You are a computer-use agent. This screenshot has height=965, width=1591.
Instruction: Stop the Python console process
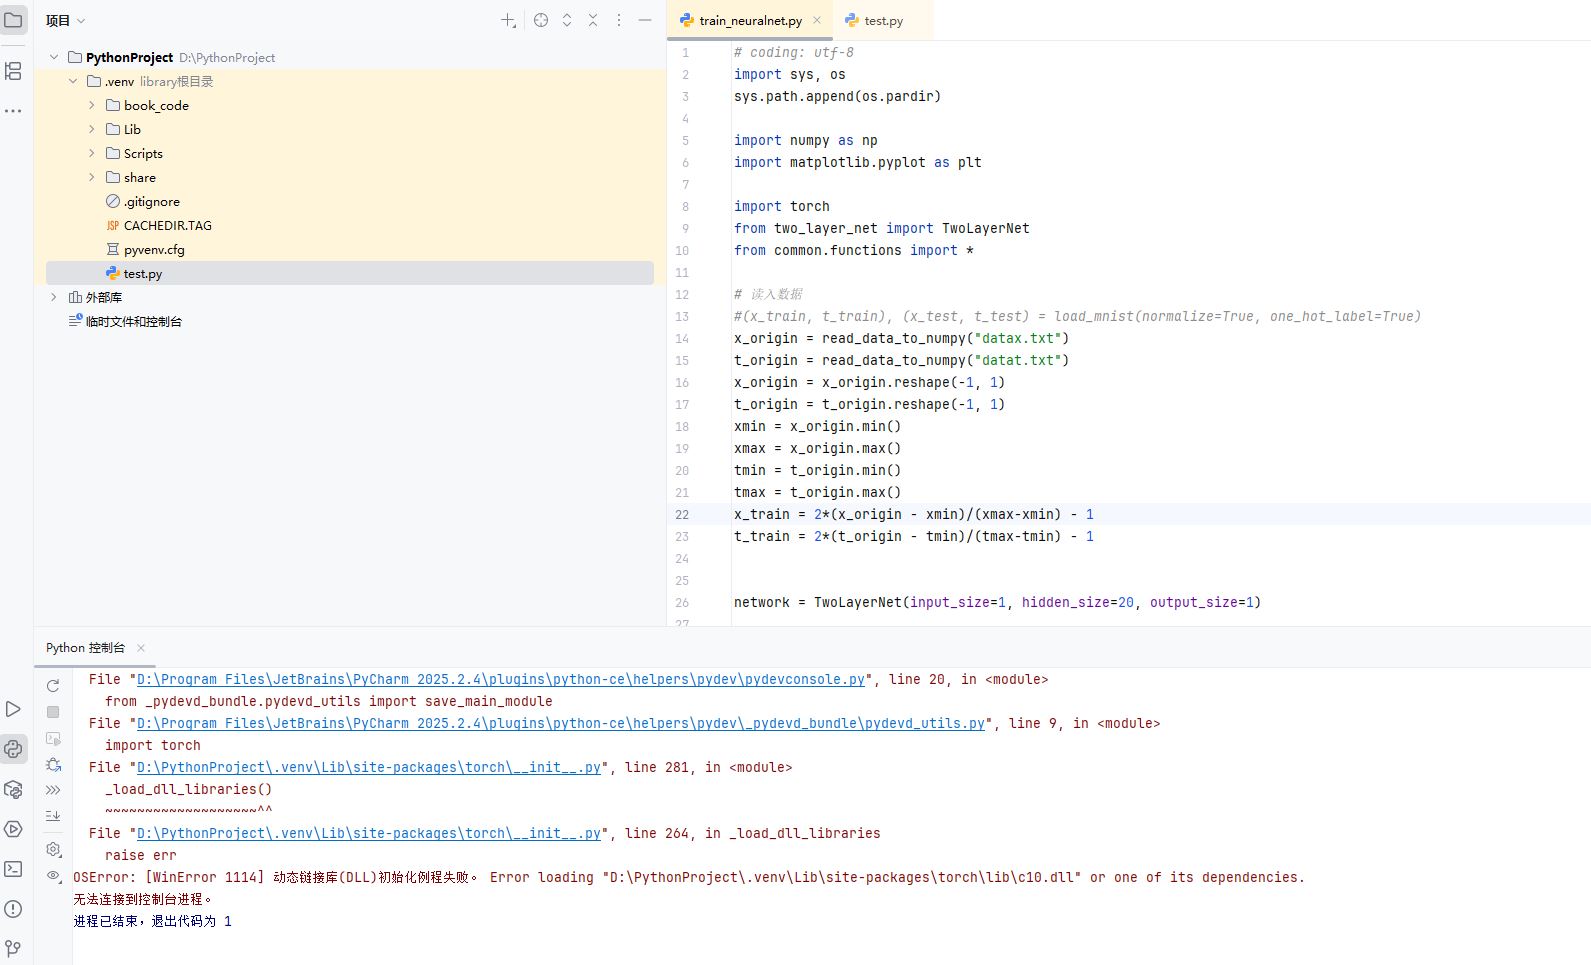pos(53,712)
